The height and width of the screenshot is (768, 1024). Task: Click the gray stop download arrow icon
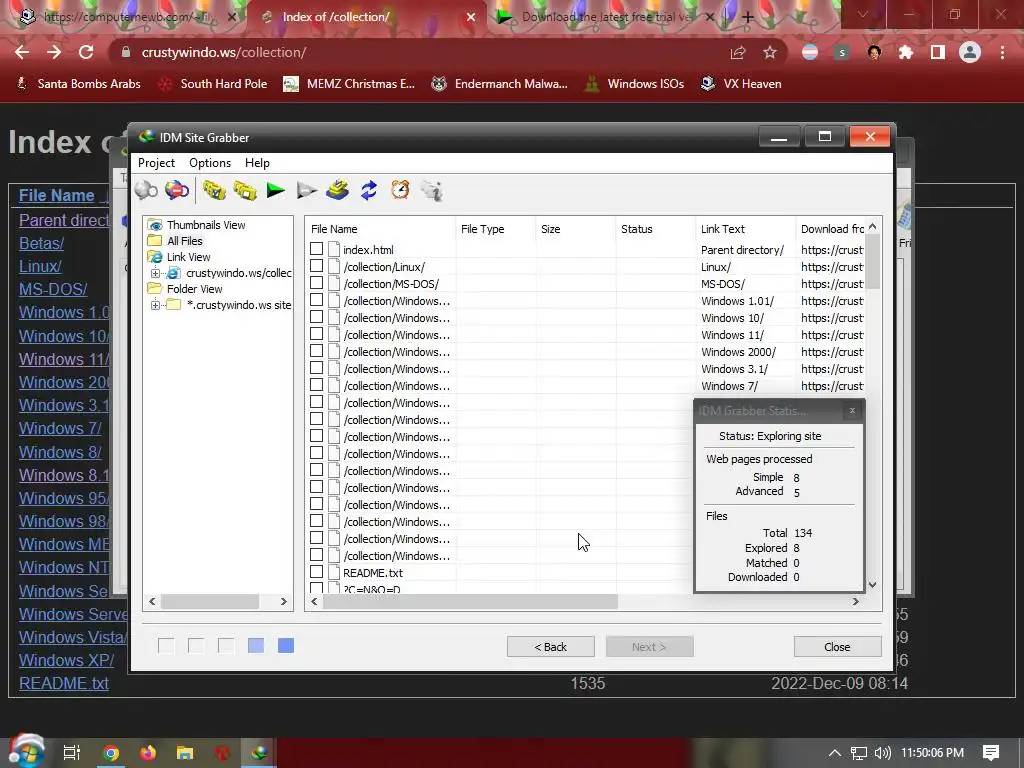click(306, 191)
